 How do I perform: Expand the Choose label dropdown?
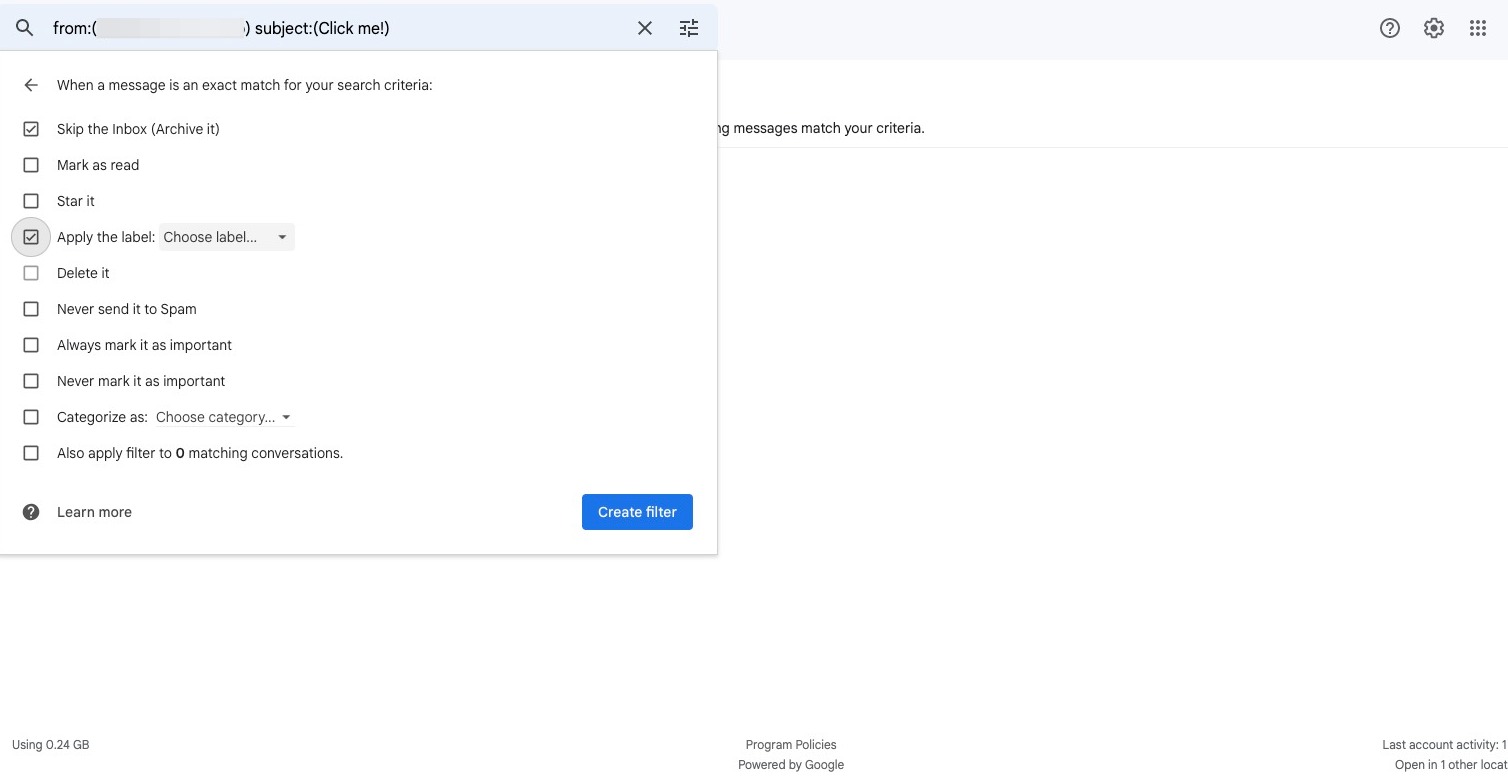[x=226, y=237]
